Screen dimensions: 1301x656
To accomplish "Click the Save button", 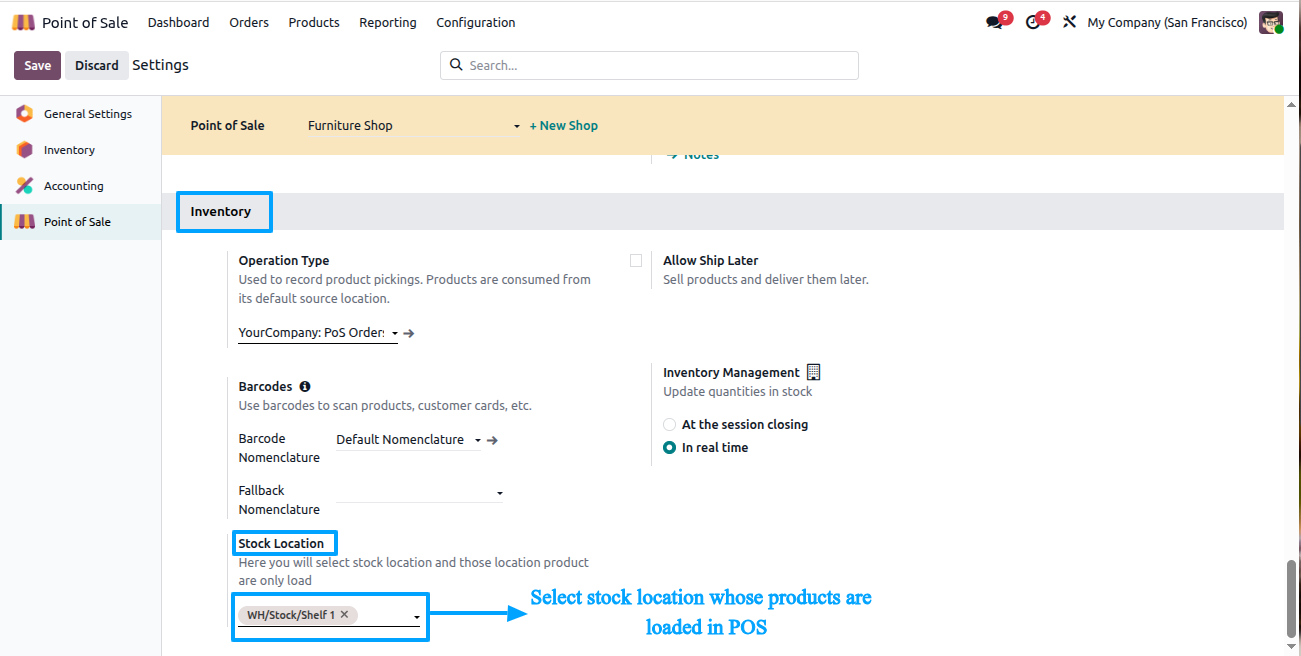I will [37, 65].
